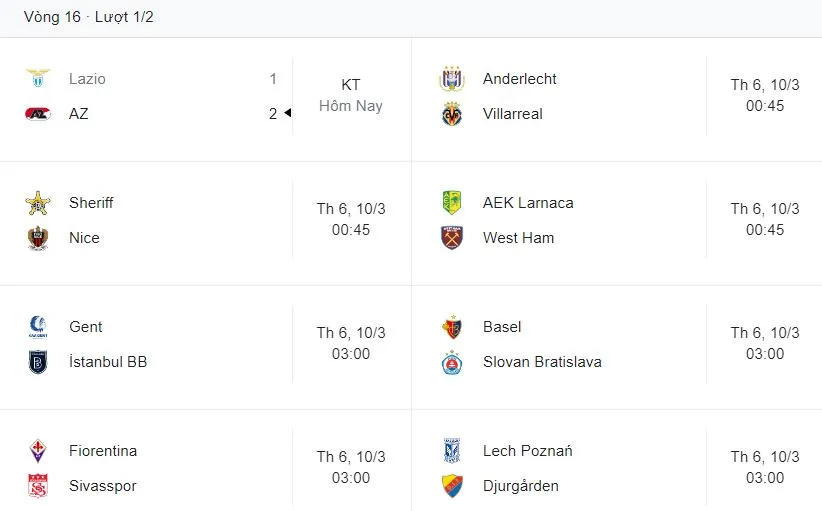Click the Djurgården shield crest
Screen dimensions: 822x511
pyautogui.click(x=452, y=486)
